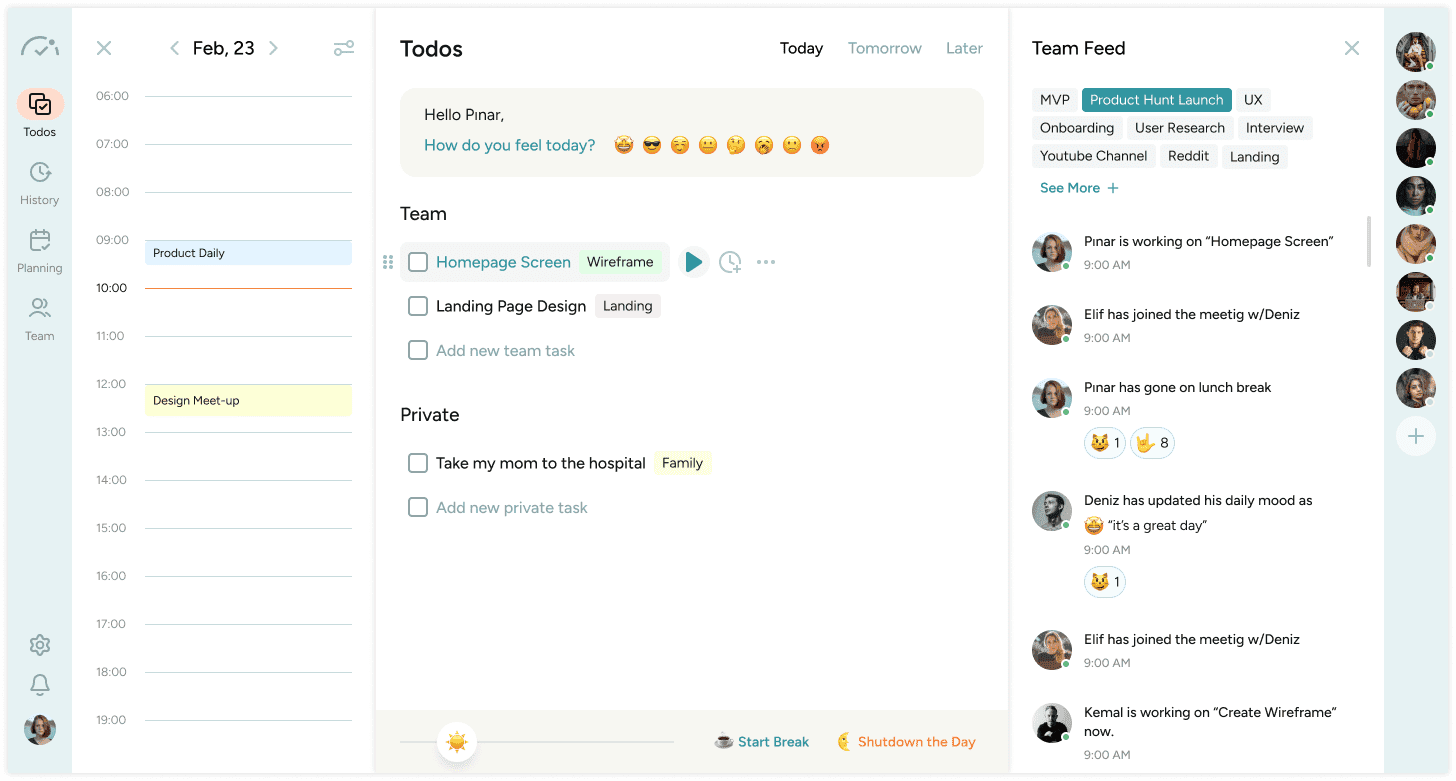1456x781 pixels.
Task: Select the yawning mood emoji
Action: (764, 145)
